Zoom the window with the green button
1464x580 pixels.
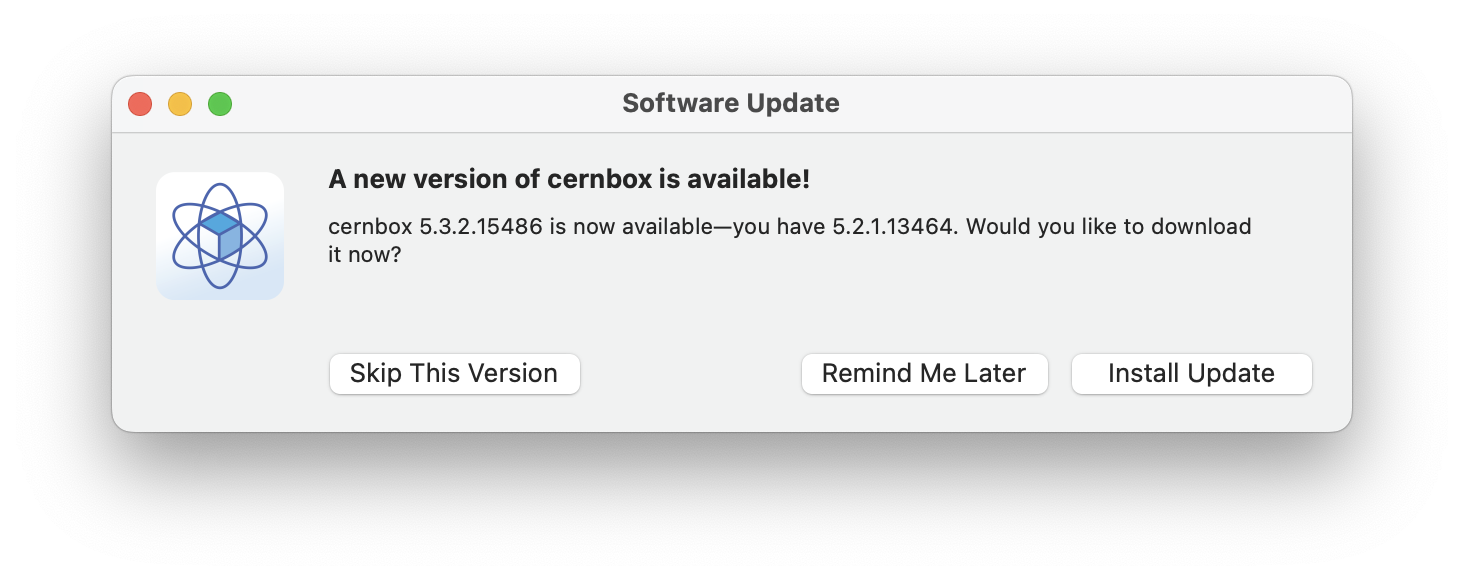[220, 104]
